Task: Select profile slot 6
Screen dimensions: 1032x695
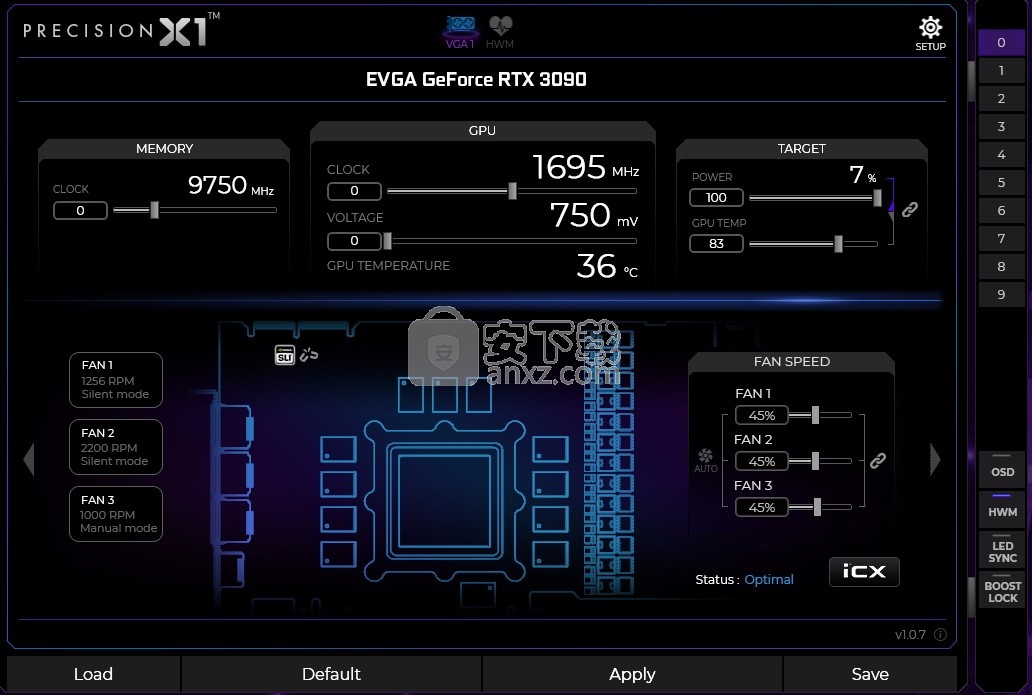Action: tap(1001, 211)
